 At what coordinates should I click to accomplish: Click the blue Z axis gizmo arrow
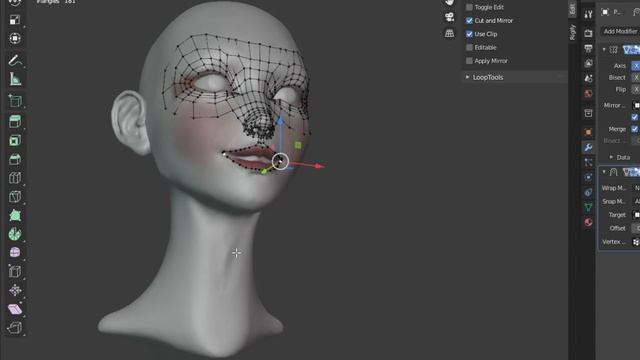tap(280, 121)
